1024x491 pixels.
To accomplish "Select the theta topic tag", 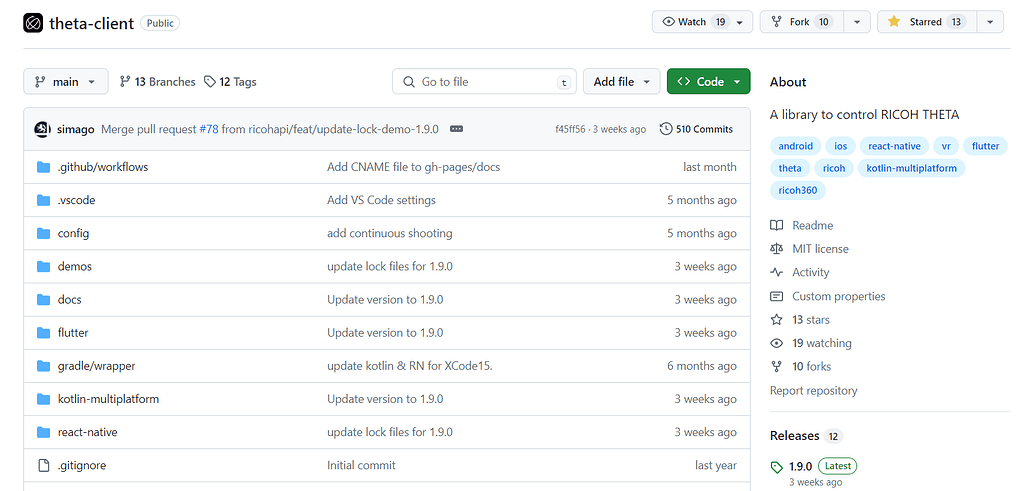I will pos(790,168).
